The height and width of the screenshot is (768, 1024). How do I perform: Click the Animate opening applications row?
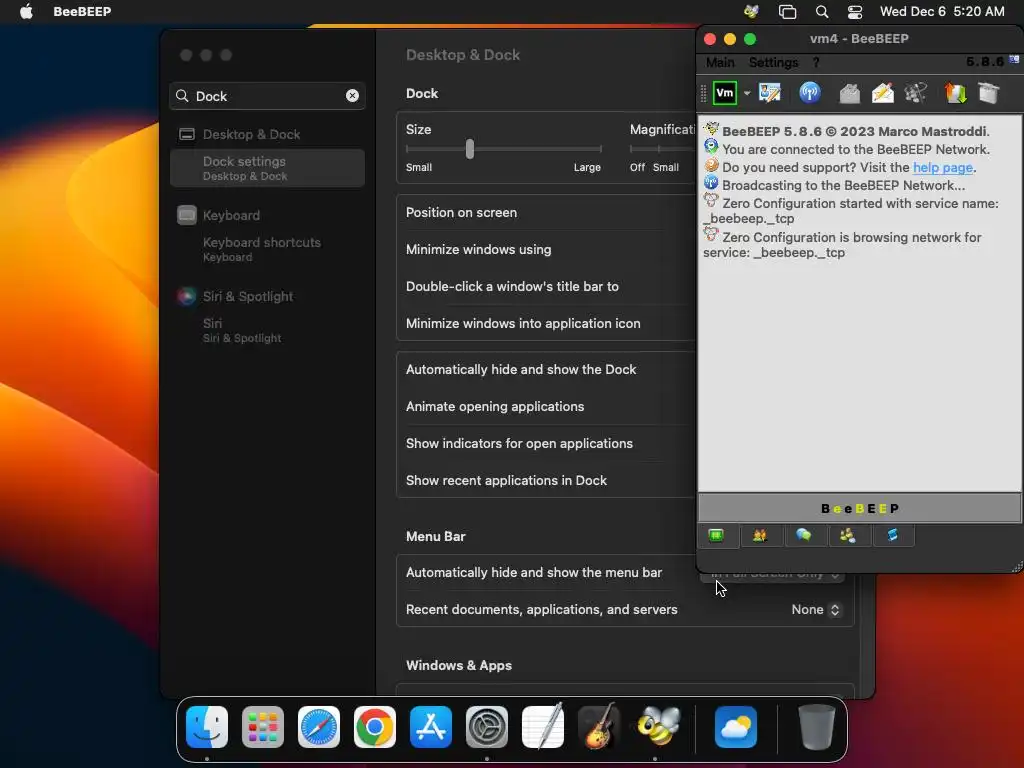(546, 406)
